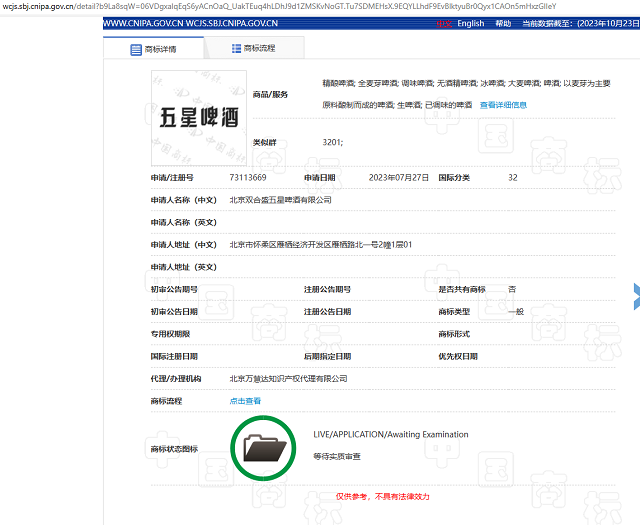Select similar group value 3201;
640x525 pixels.
[333, 142]
